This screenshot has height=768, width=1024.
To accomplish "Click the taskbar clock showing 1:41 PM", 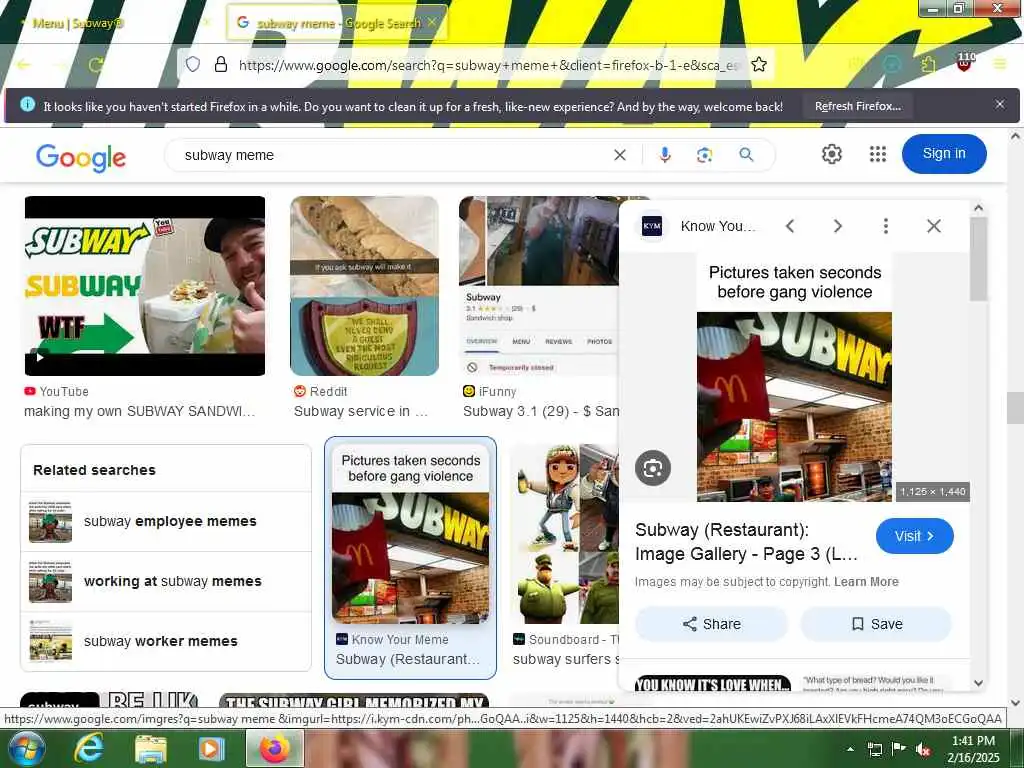I will [972, 748].
